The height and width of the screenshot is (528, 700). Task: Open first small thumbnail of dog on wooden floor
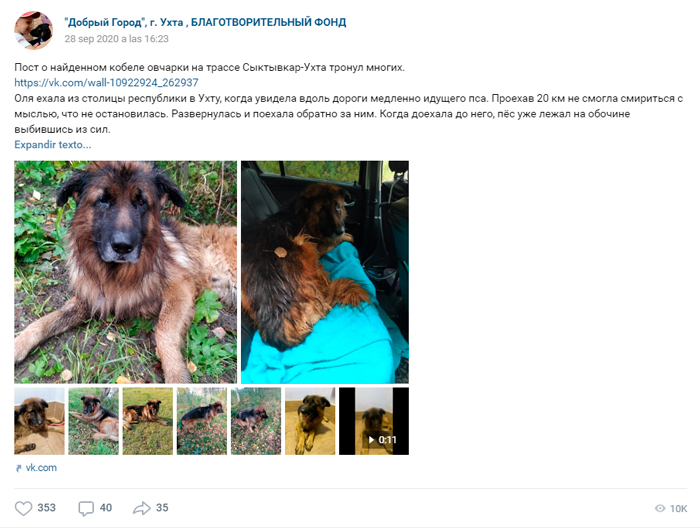click(x=39, y=421)
